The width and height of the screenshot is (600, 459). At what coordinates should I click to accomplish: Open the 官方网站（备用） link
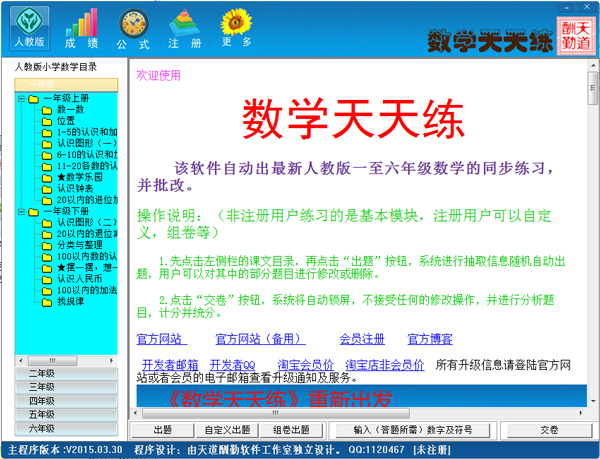point(260,339)
